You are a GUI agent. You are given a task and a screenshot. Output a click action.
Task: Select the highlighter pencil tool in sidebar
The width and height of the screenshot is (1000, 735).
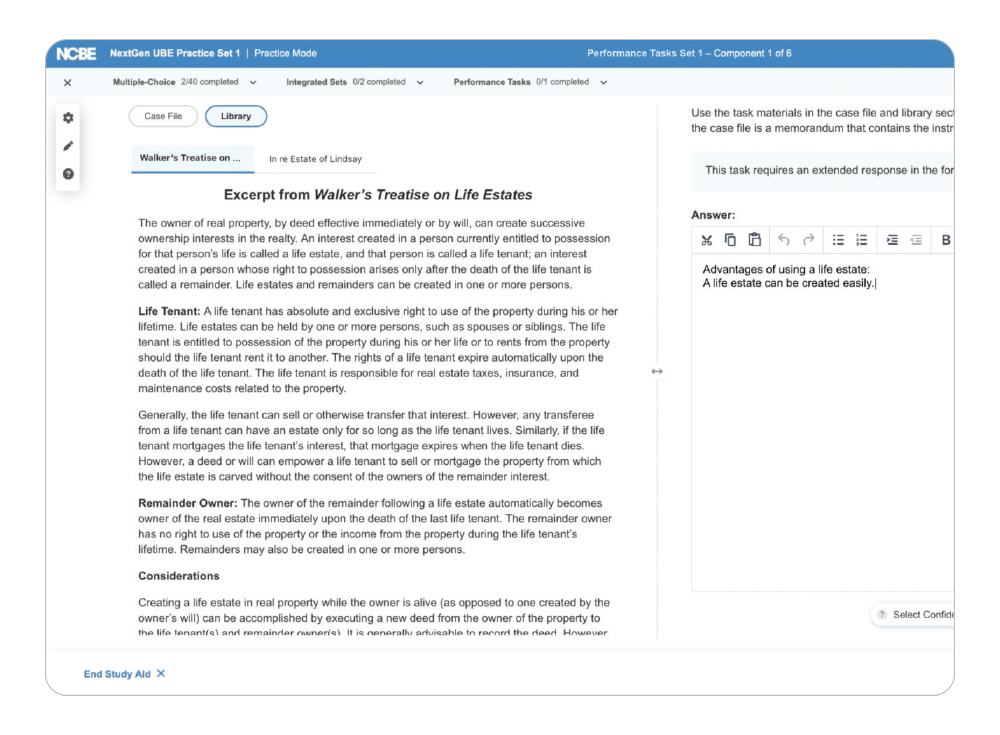point(68,146)
